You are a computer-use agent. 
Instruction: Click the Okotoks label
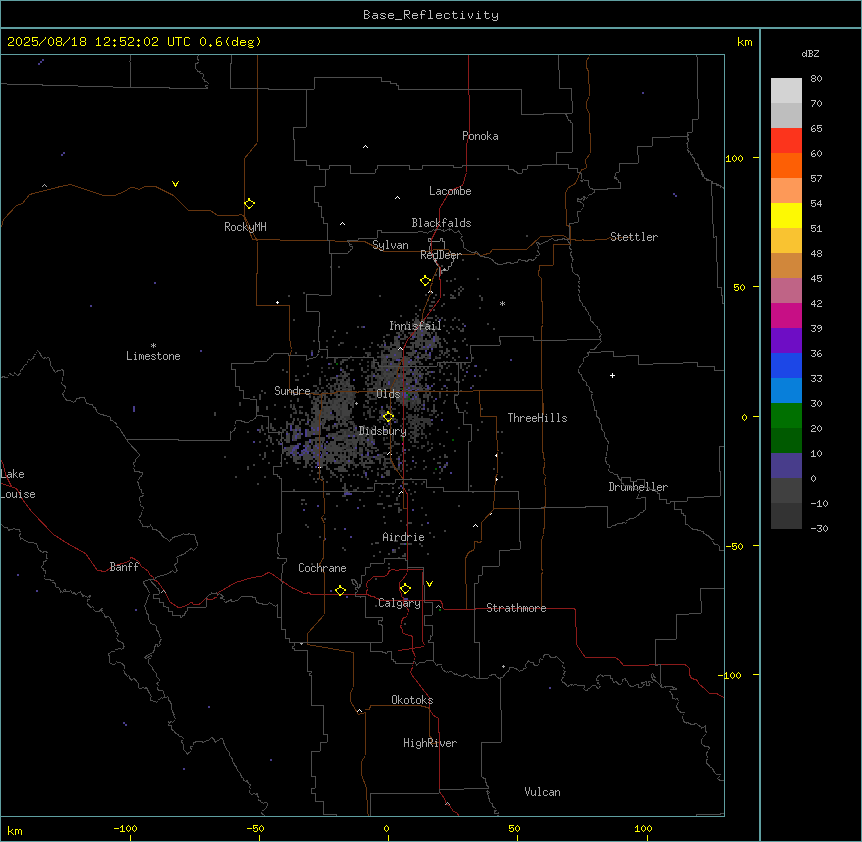[412, 700]
